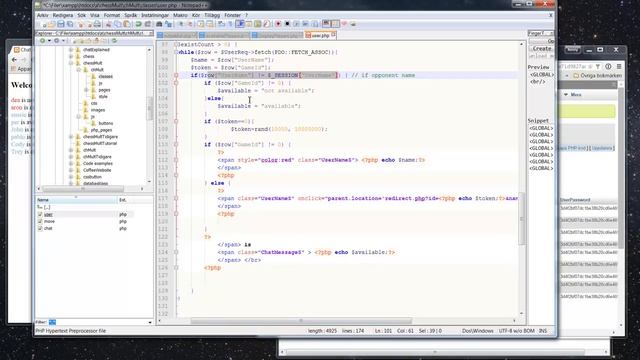Select the images folder in the tree

[98, 110]
